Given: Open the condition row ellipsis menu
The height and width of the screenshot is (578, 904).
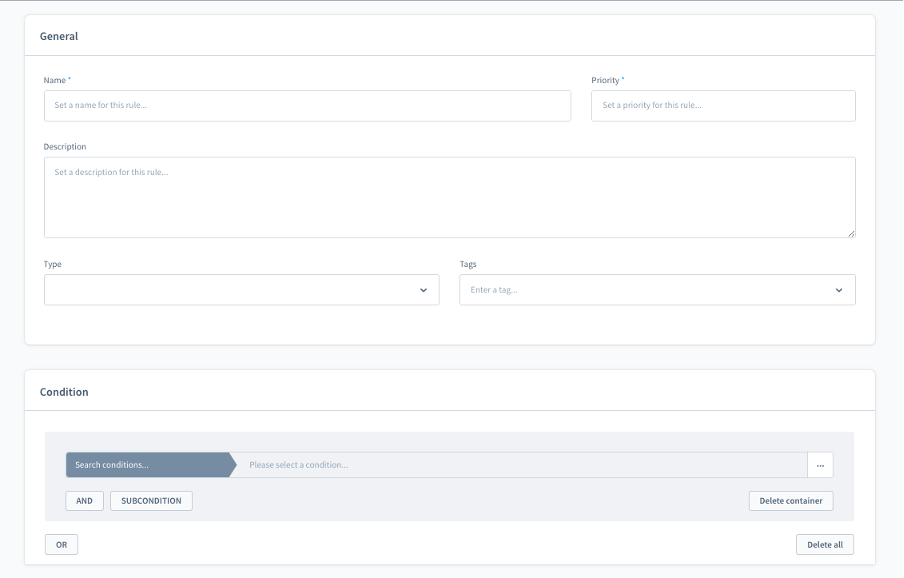Looking at the screenshot, I should coord(820,465).
